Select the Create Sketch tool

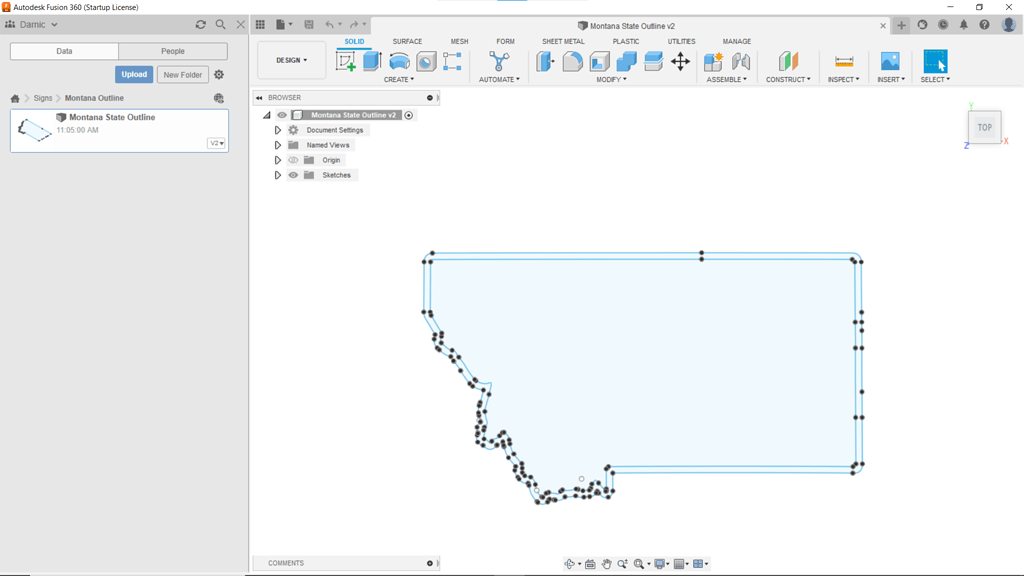[348, 61]
